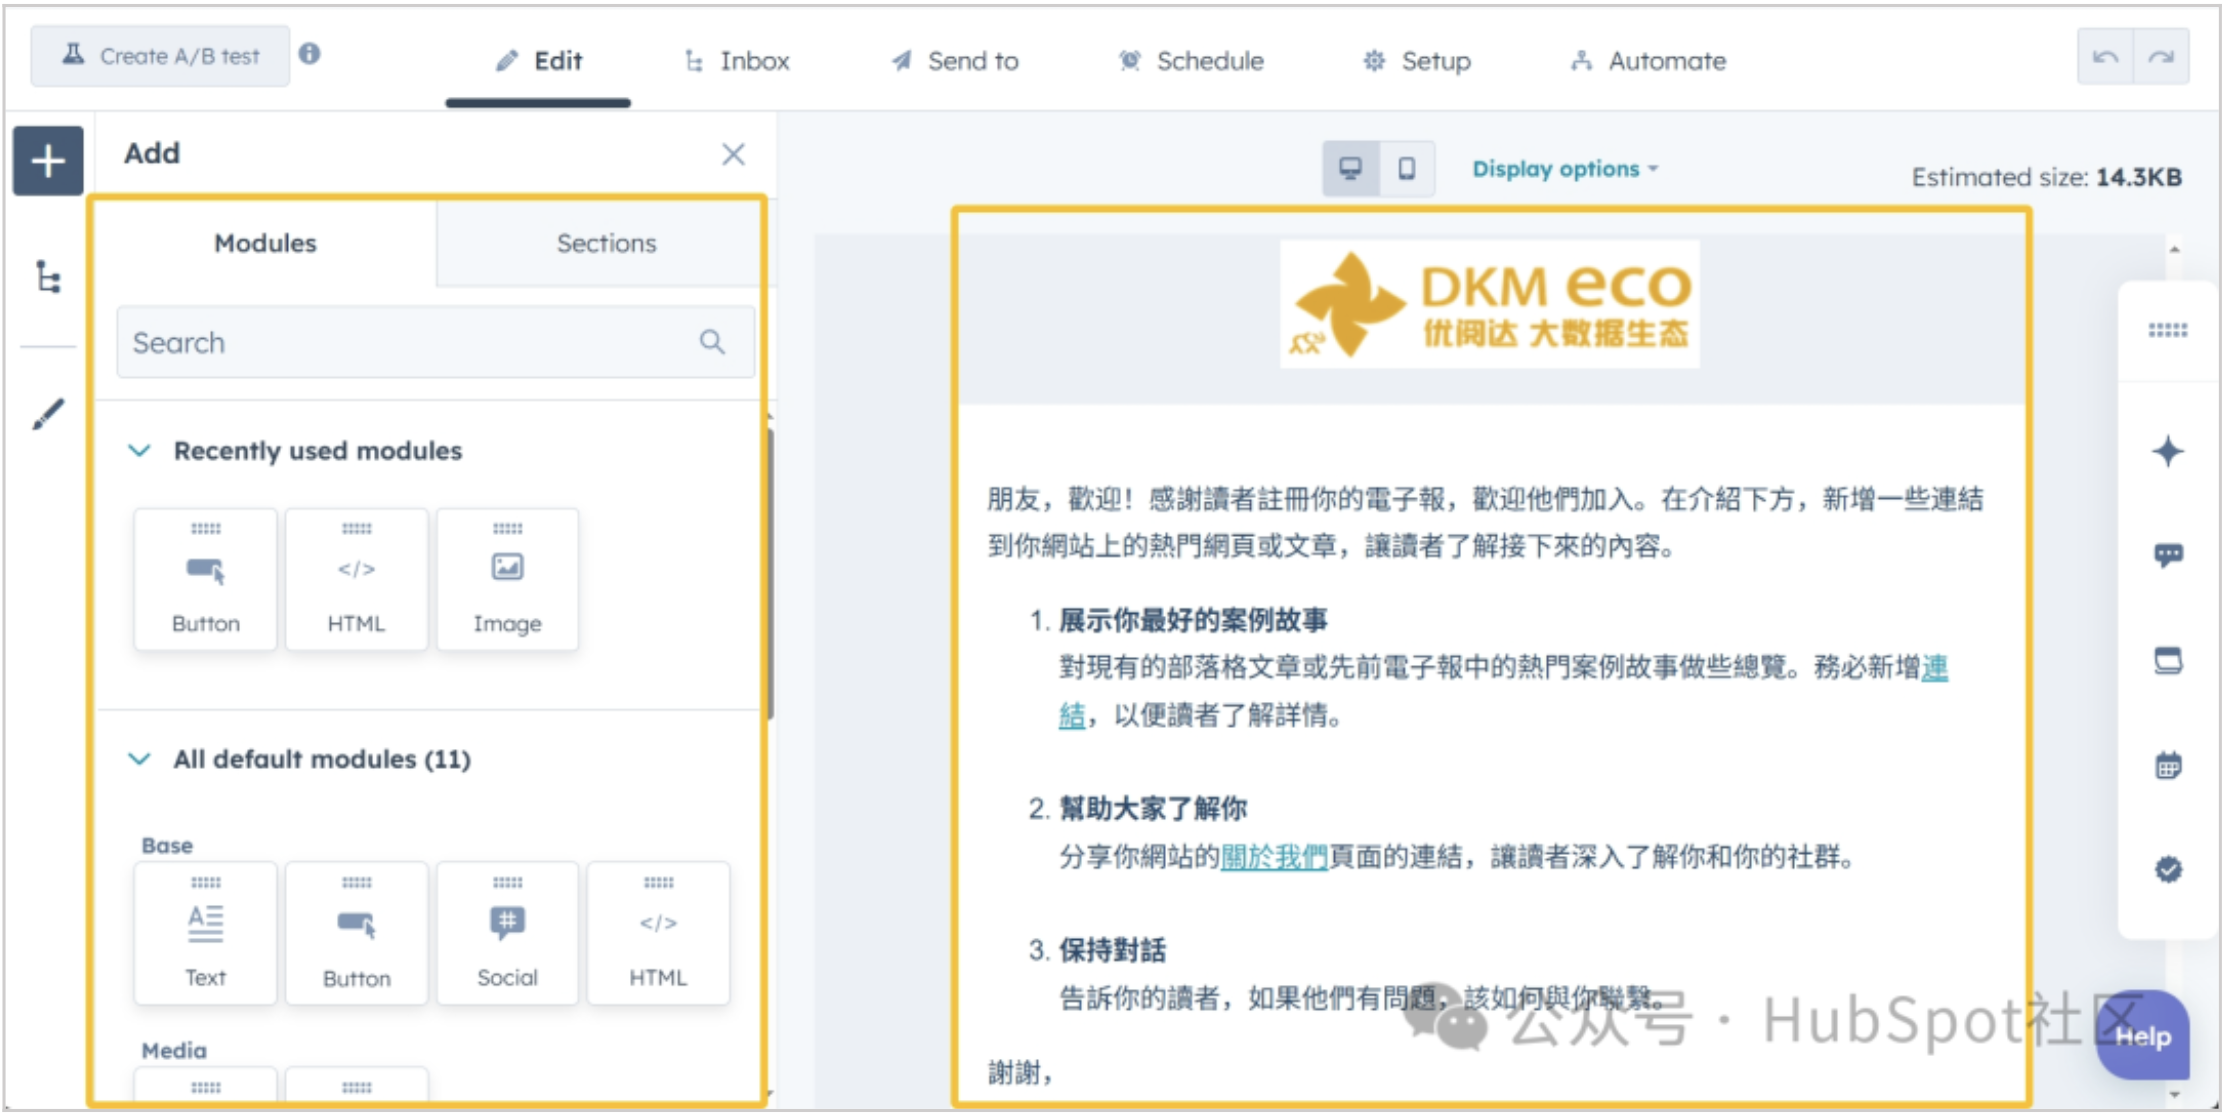Open the contents tree view icon

[x=48, y=277]
